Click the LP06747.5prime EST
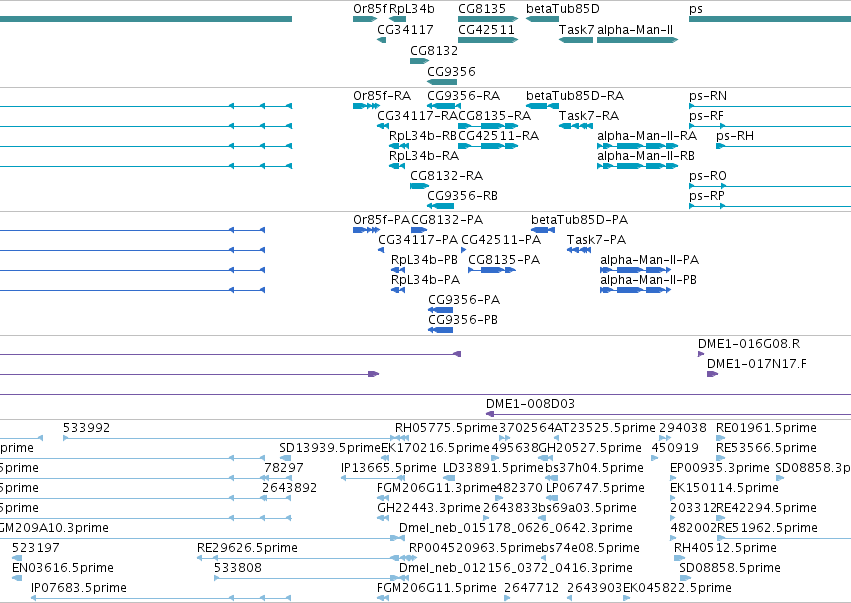 pos(552,498)
